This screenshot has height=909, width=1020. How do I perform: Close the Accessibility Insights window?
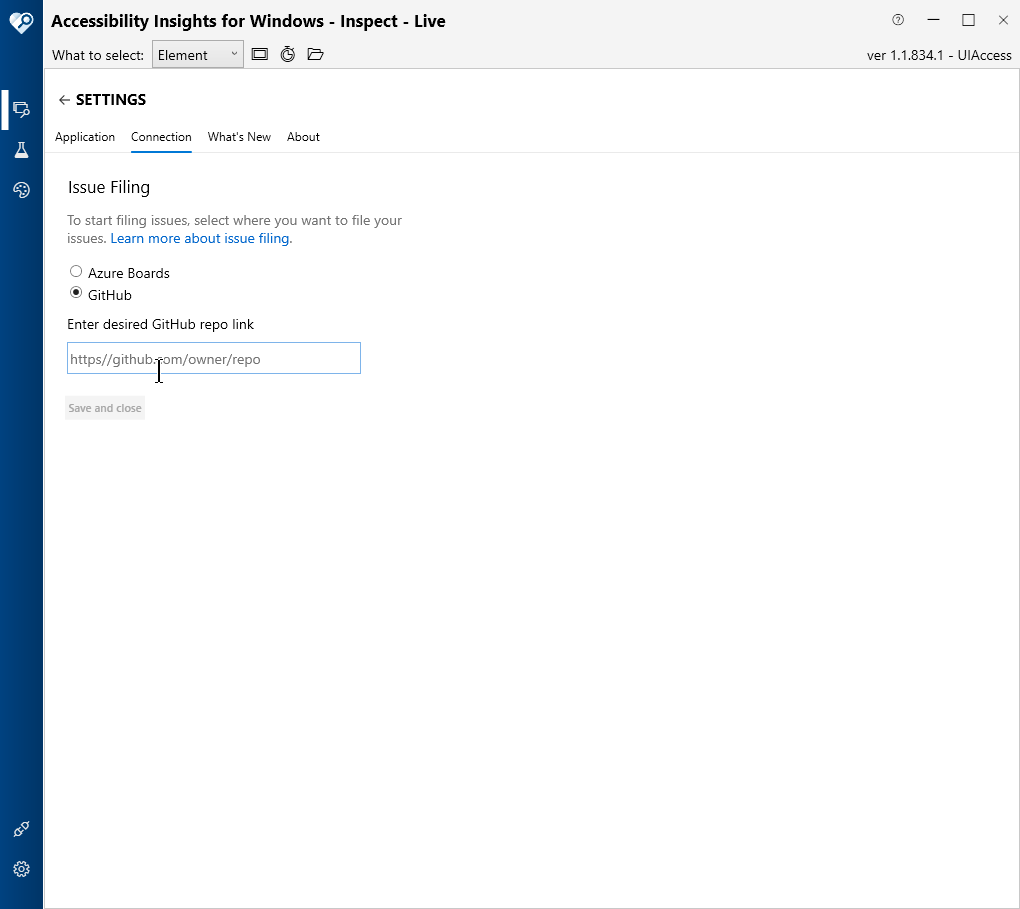tap(1003, 20)
